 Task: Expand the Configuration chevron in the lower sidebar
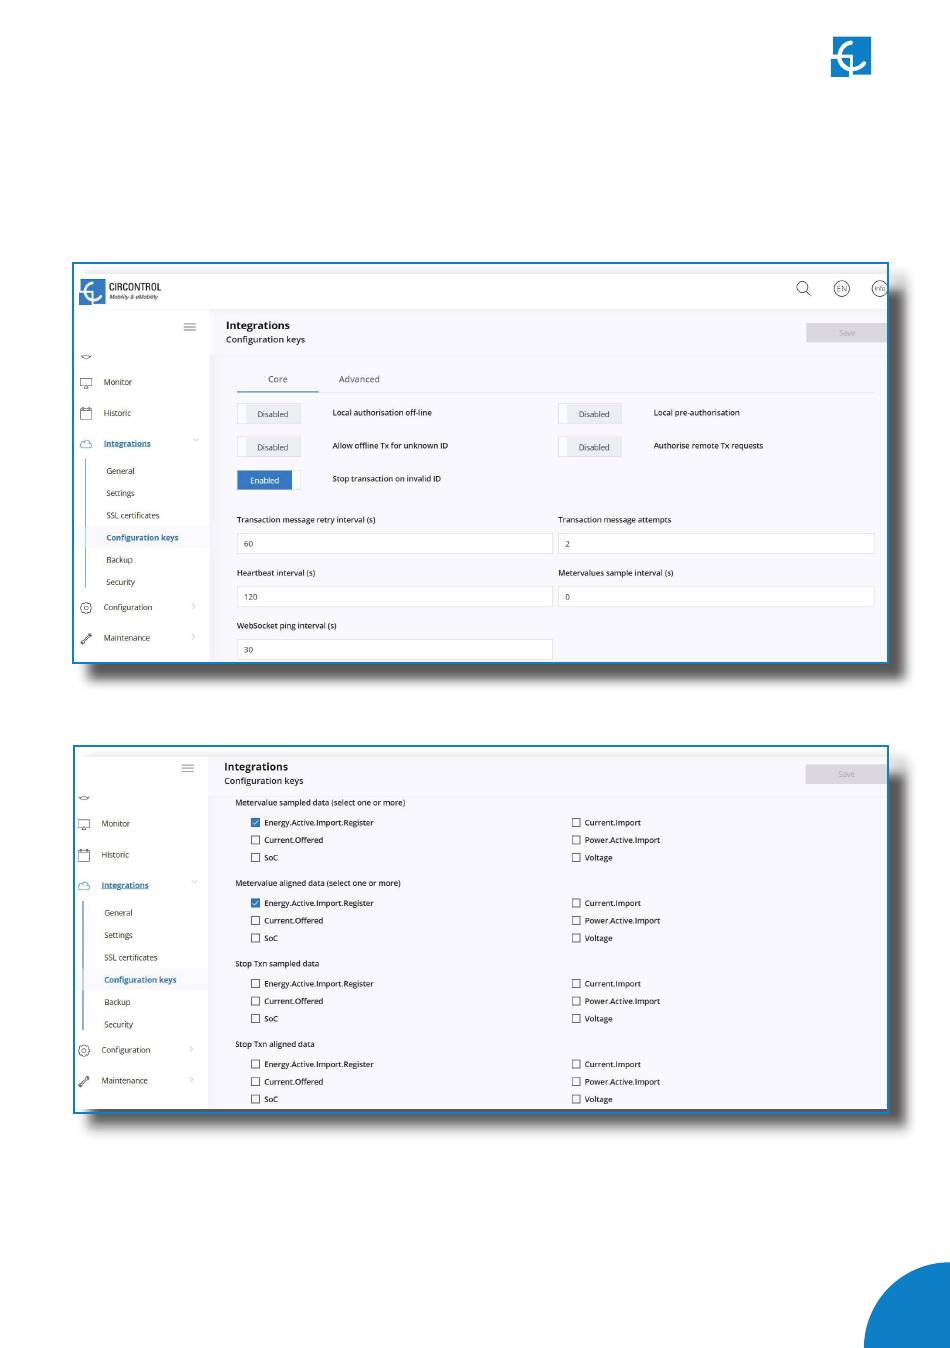click(x=191, y=1049)
